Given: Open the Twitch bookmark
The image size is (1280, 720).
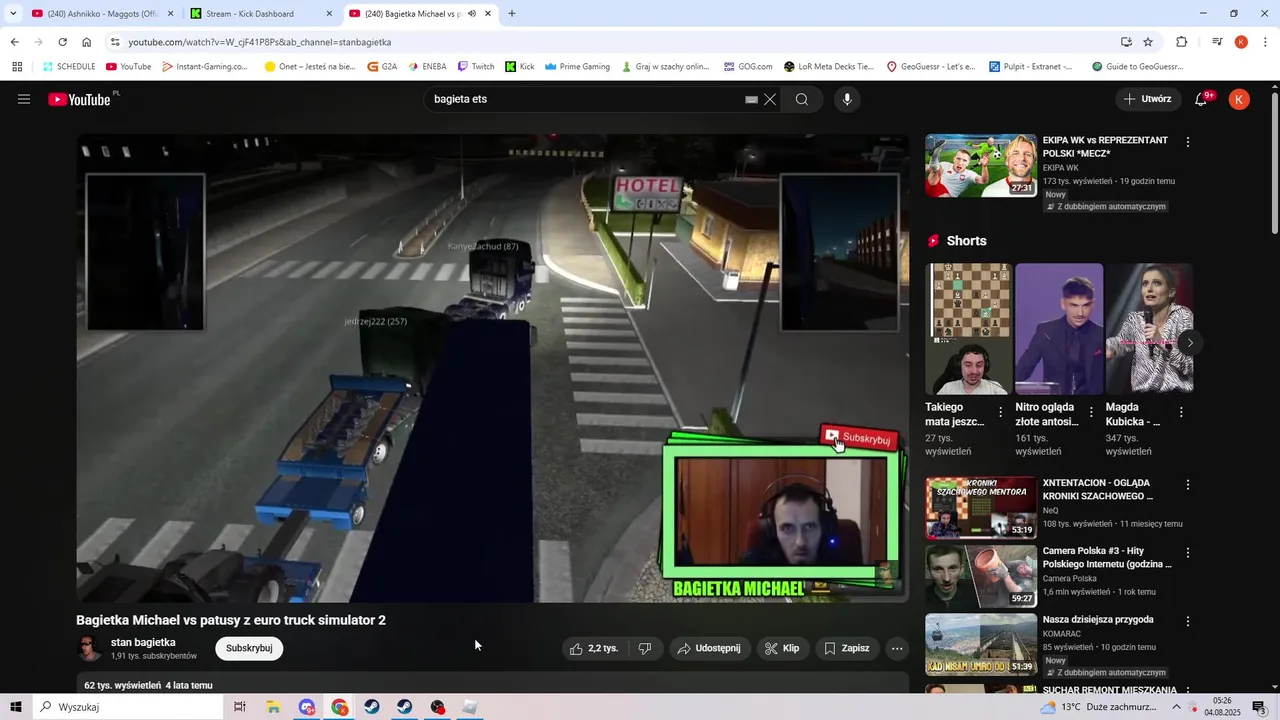Looking at the screenshot, I should (476, 67).
